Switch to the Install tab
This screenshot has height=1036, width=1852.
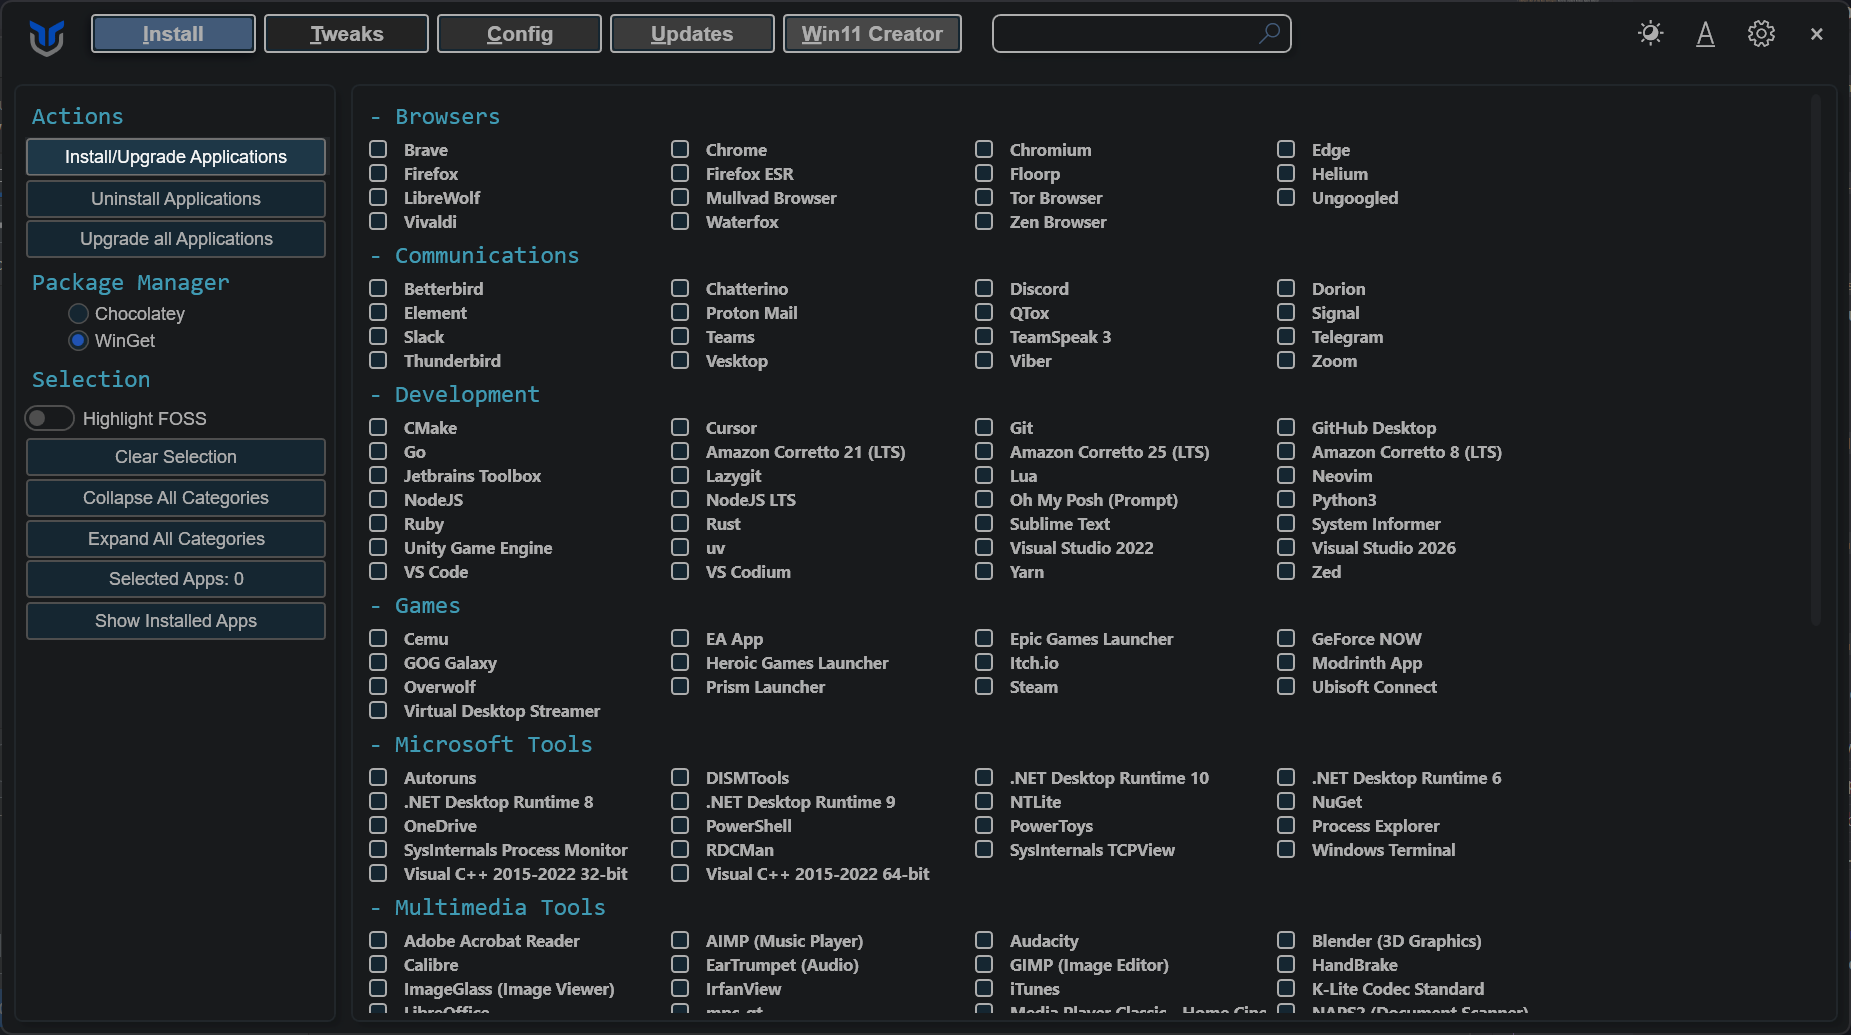coord(173,34)
